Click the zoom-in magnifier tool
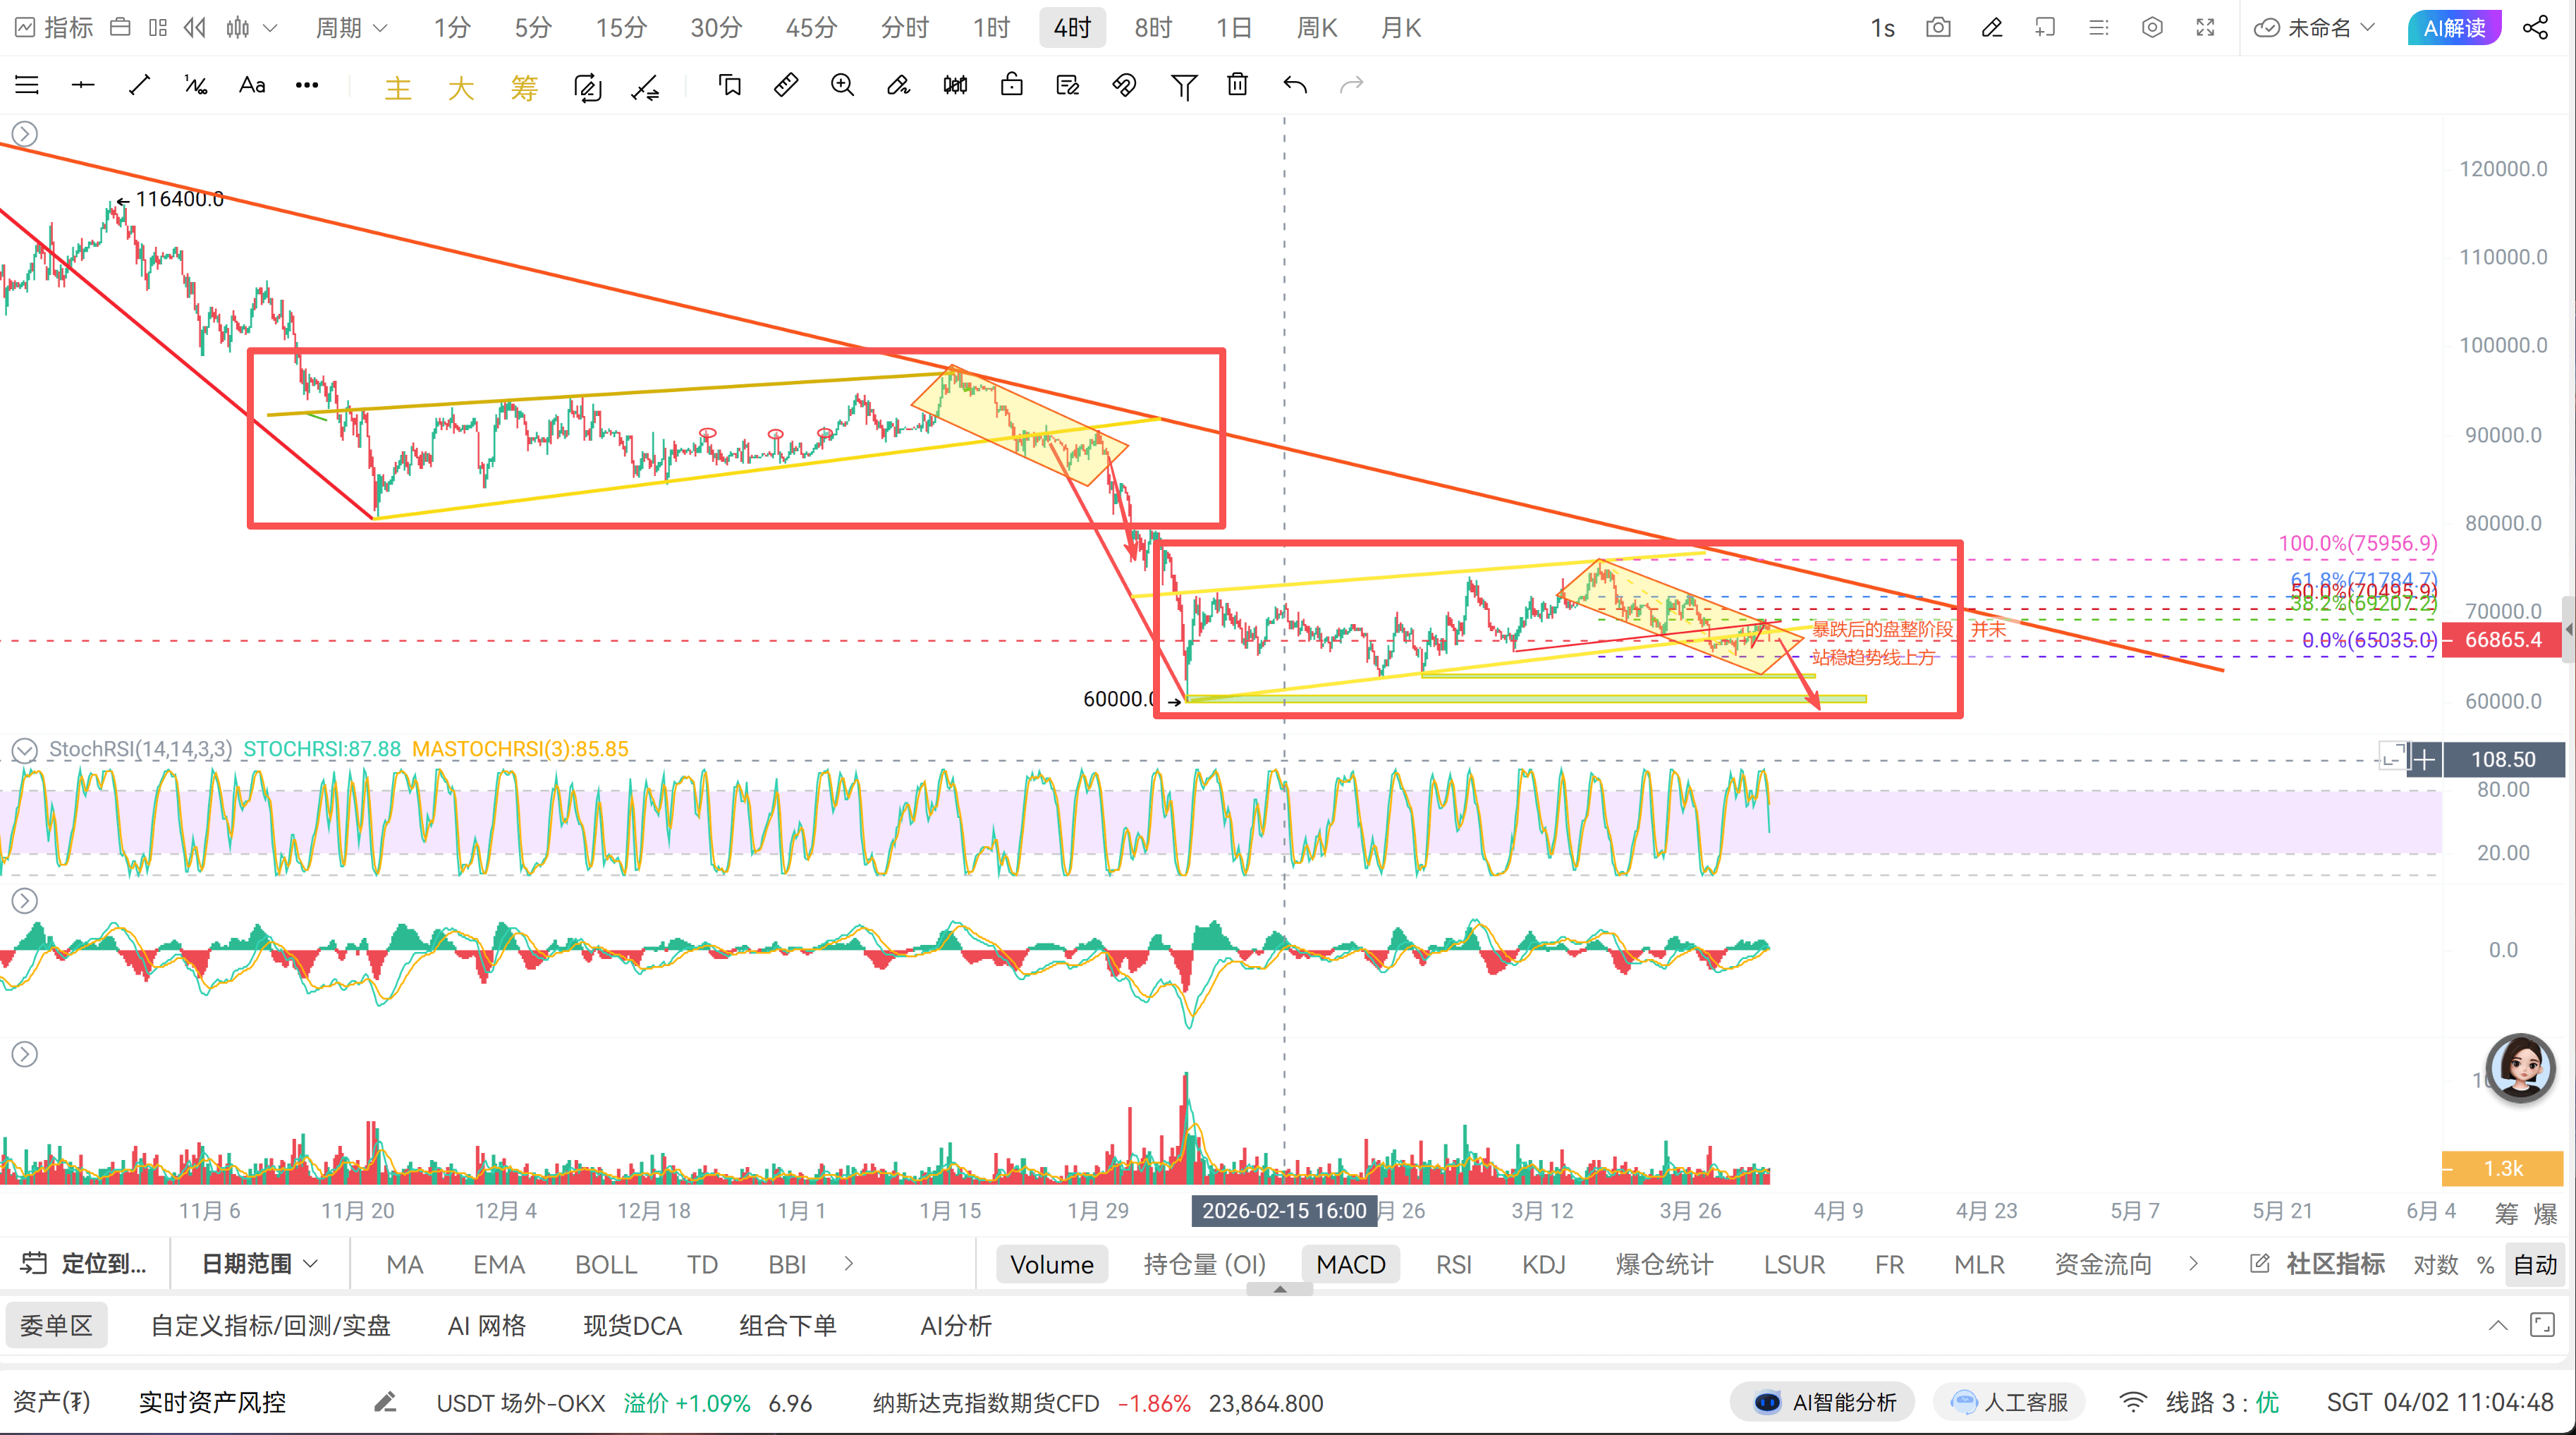This screenshot has height=1435, width=2576. 842,85
